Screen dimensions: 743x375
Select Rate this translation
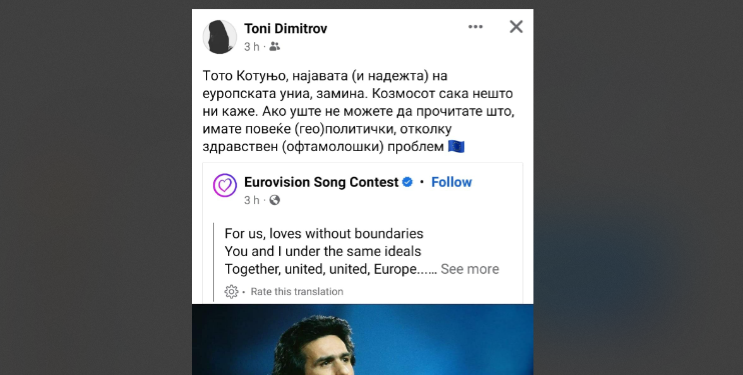pos(297,292)
